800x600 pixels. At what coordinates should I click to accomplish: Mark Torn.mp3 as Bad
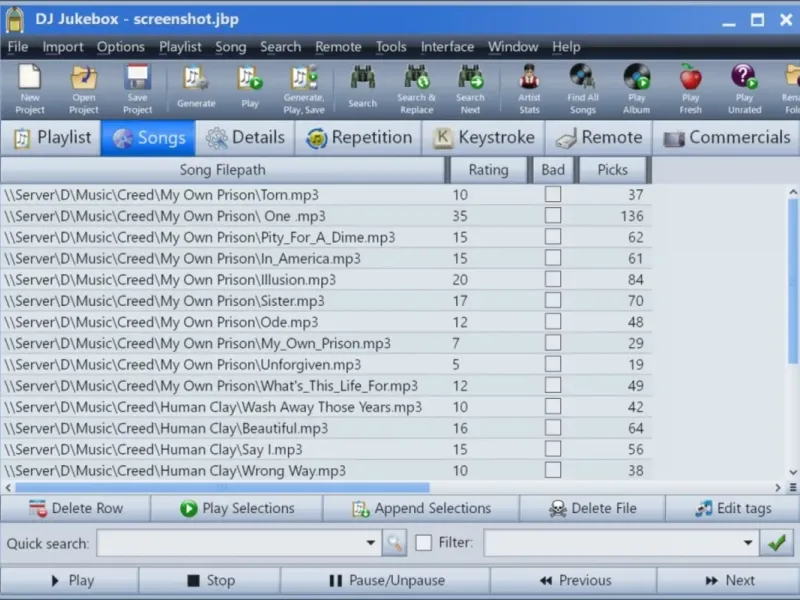(x=553, y=194)
